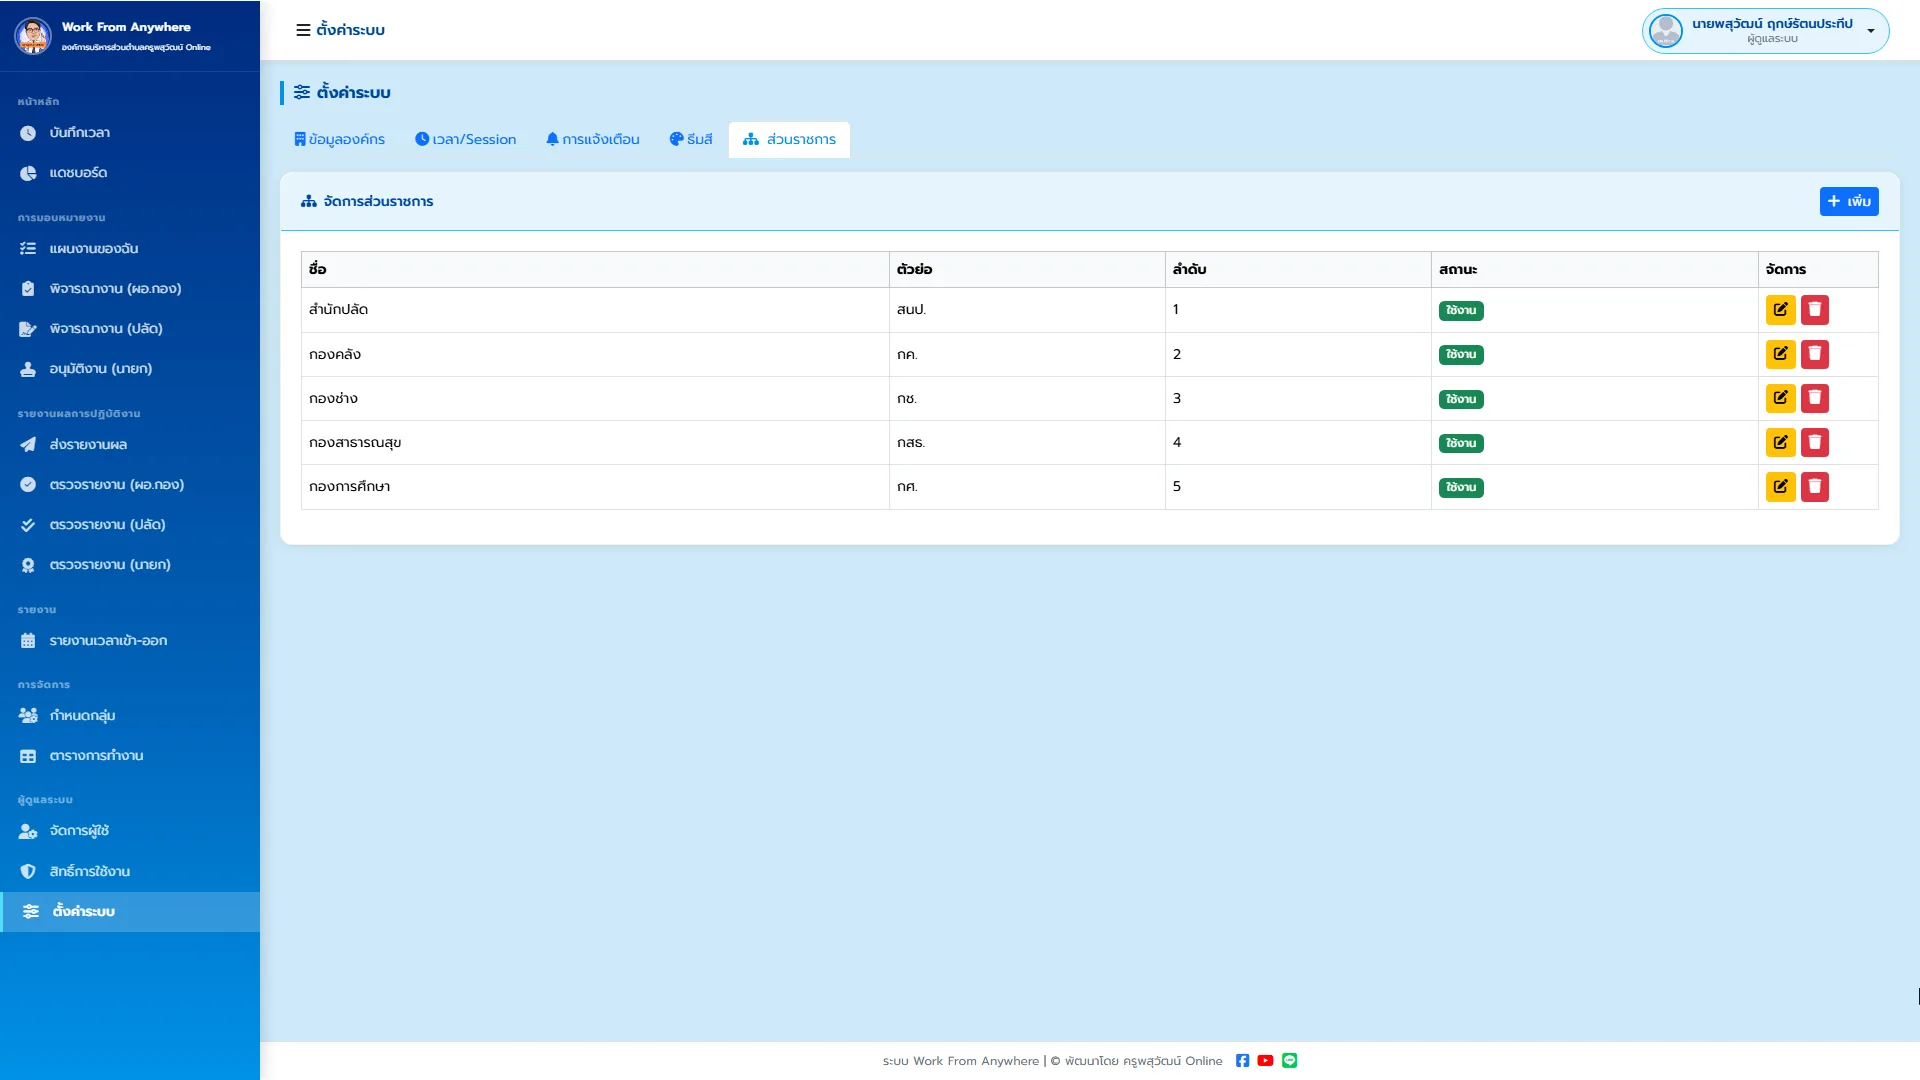
Task: Click the table icon for ตารางการทำงาน
Action: tap(28, 756)
